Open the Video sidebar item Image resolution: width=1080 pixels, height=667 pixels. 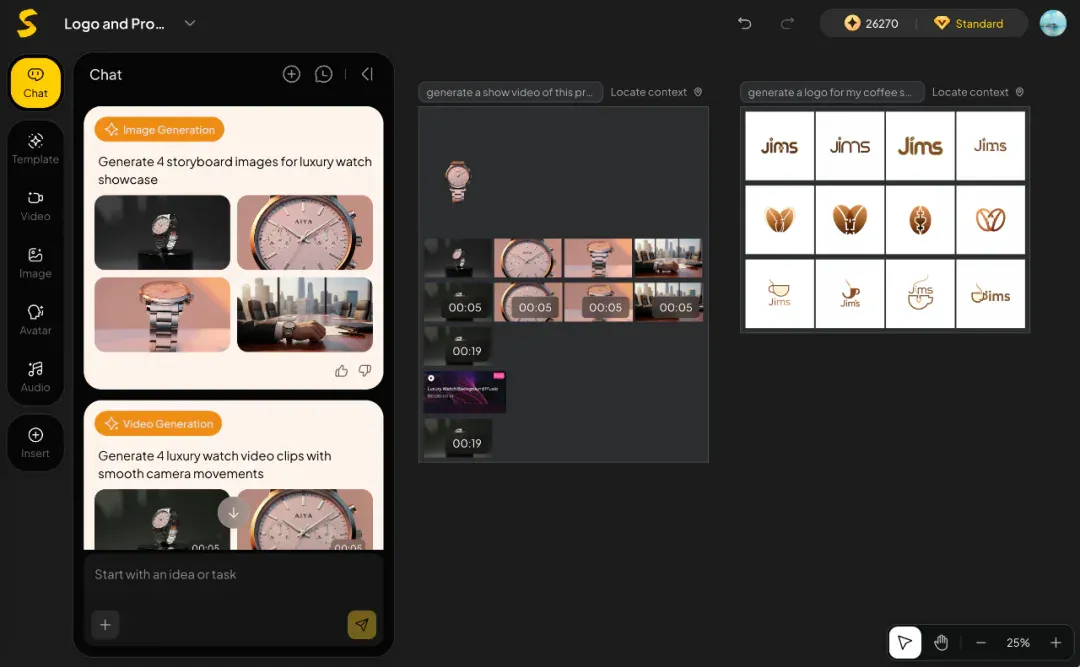[36, 206]
